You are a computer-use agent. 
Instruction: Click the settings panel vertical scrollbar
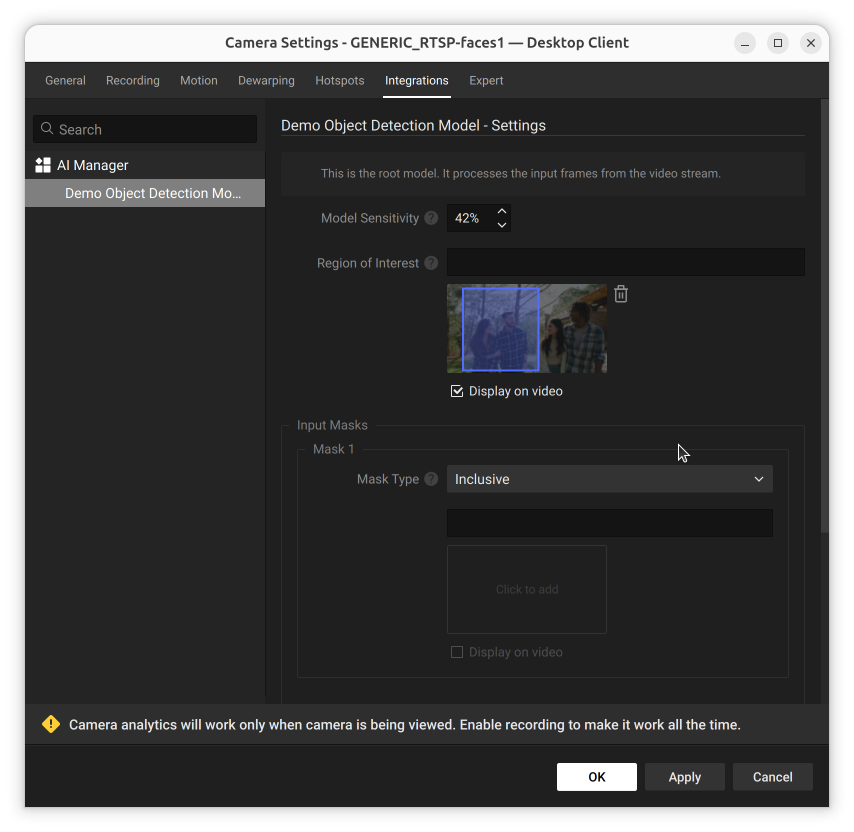pos(825,316)
